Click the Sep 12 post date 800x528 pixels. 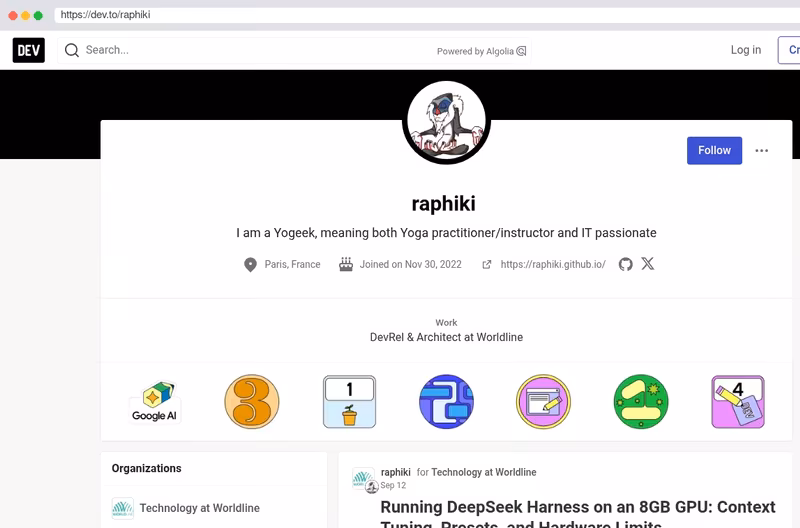pyautogui.click(x=393, y=485)
